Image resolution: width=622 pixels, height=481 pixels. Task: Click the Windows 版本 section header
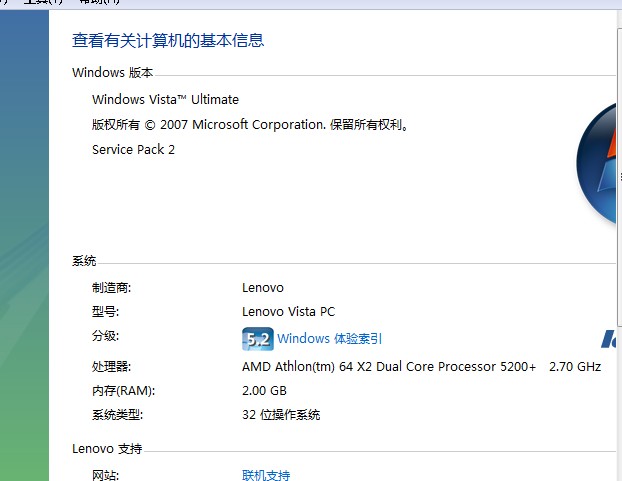click(x=112, y=73)
